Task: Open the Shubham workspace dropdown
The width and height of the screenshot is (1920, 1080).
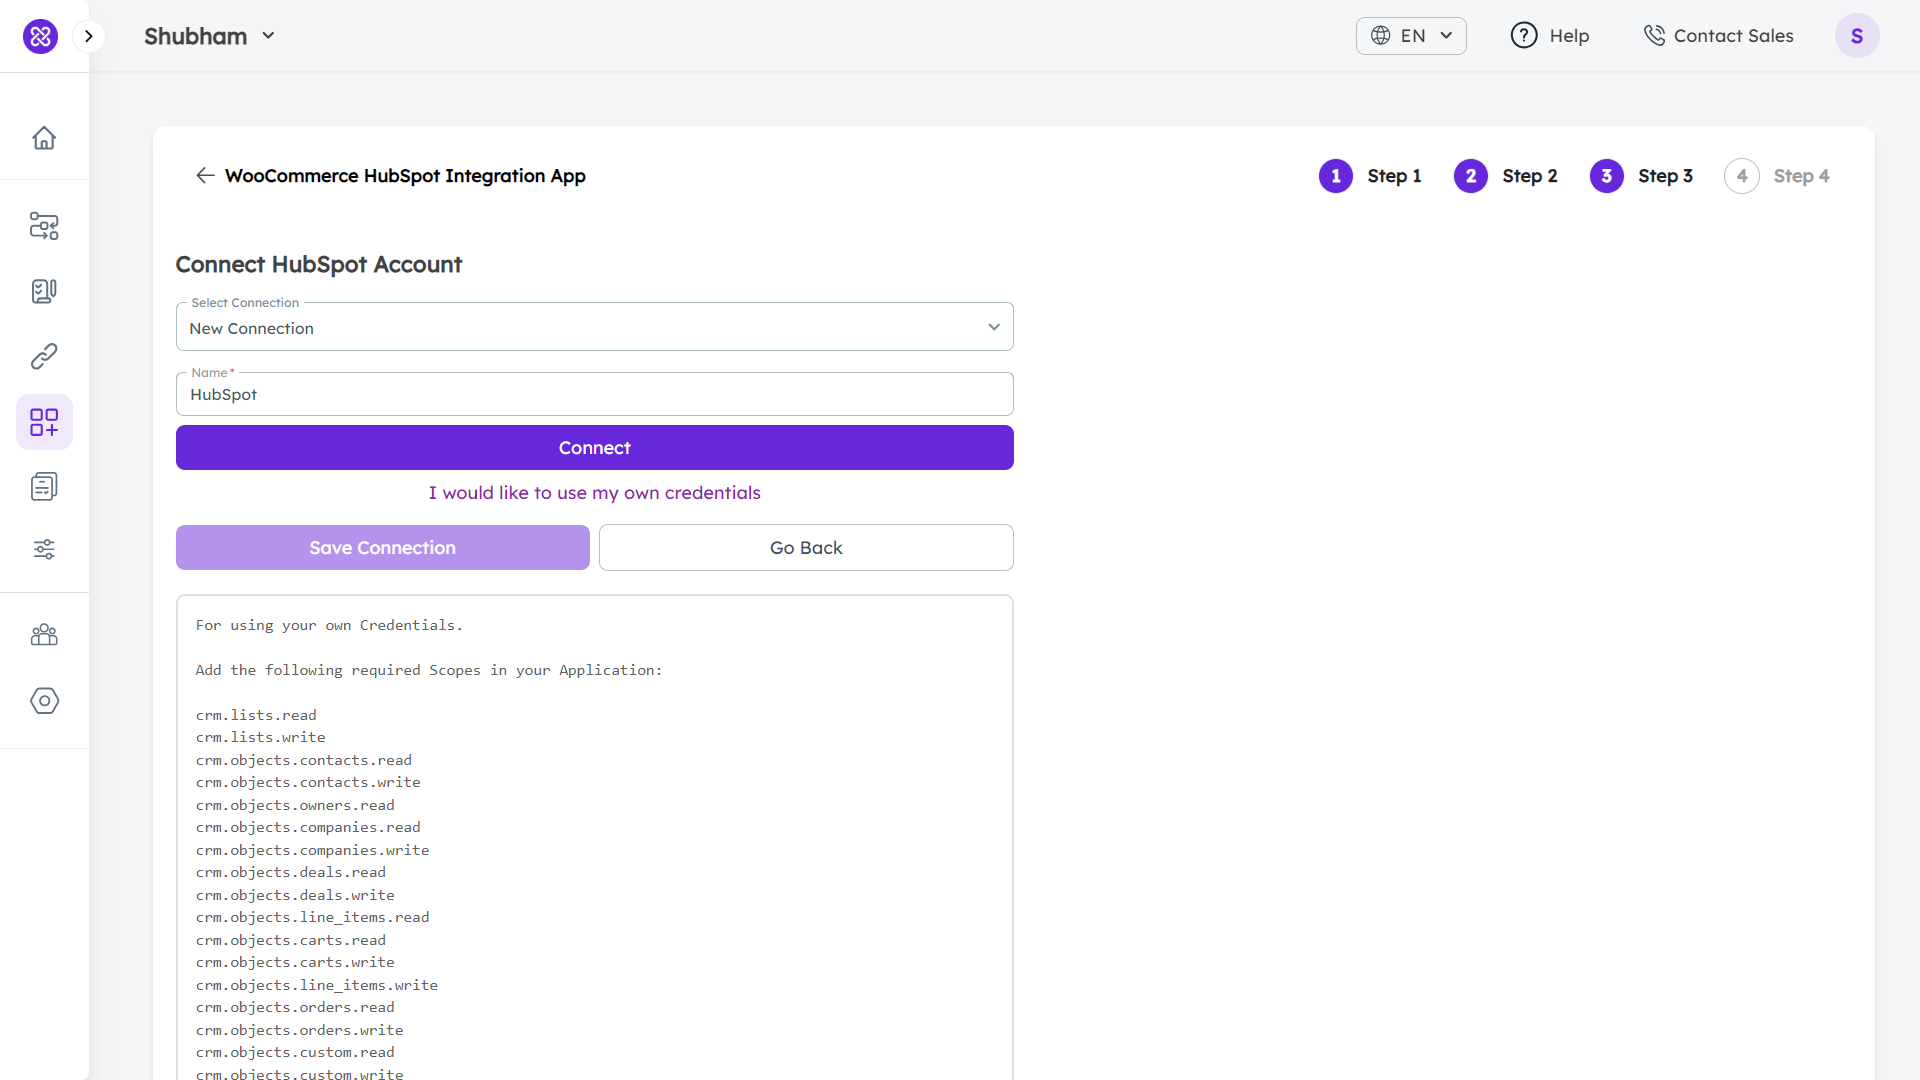Action: point(209,36)
